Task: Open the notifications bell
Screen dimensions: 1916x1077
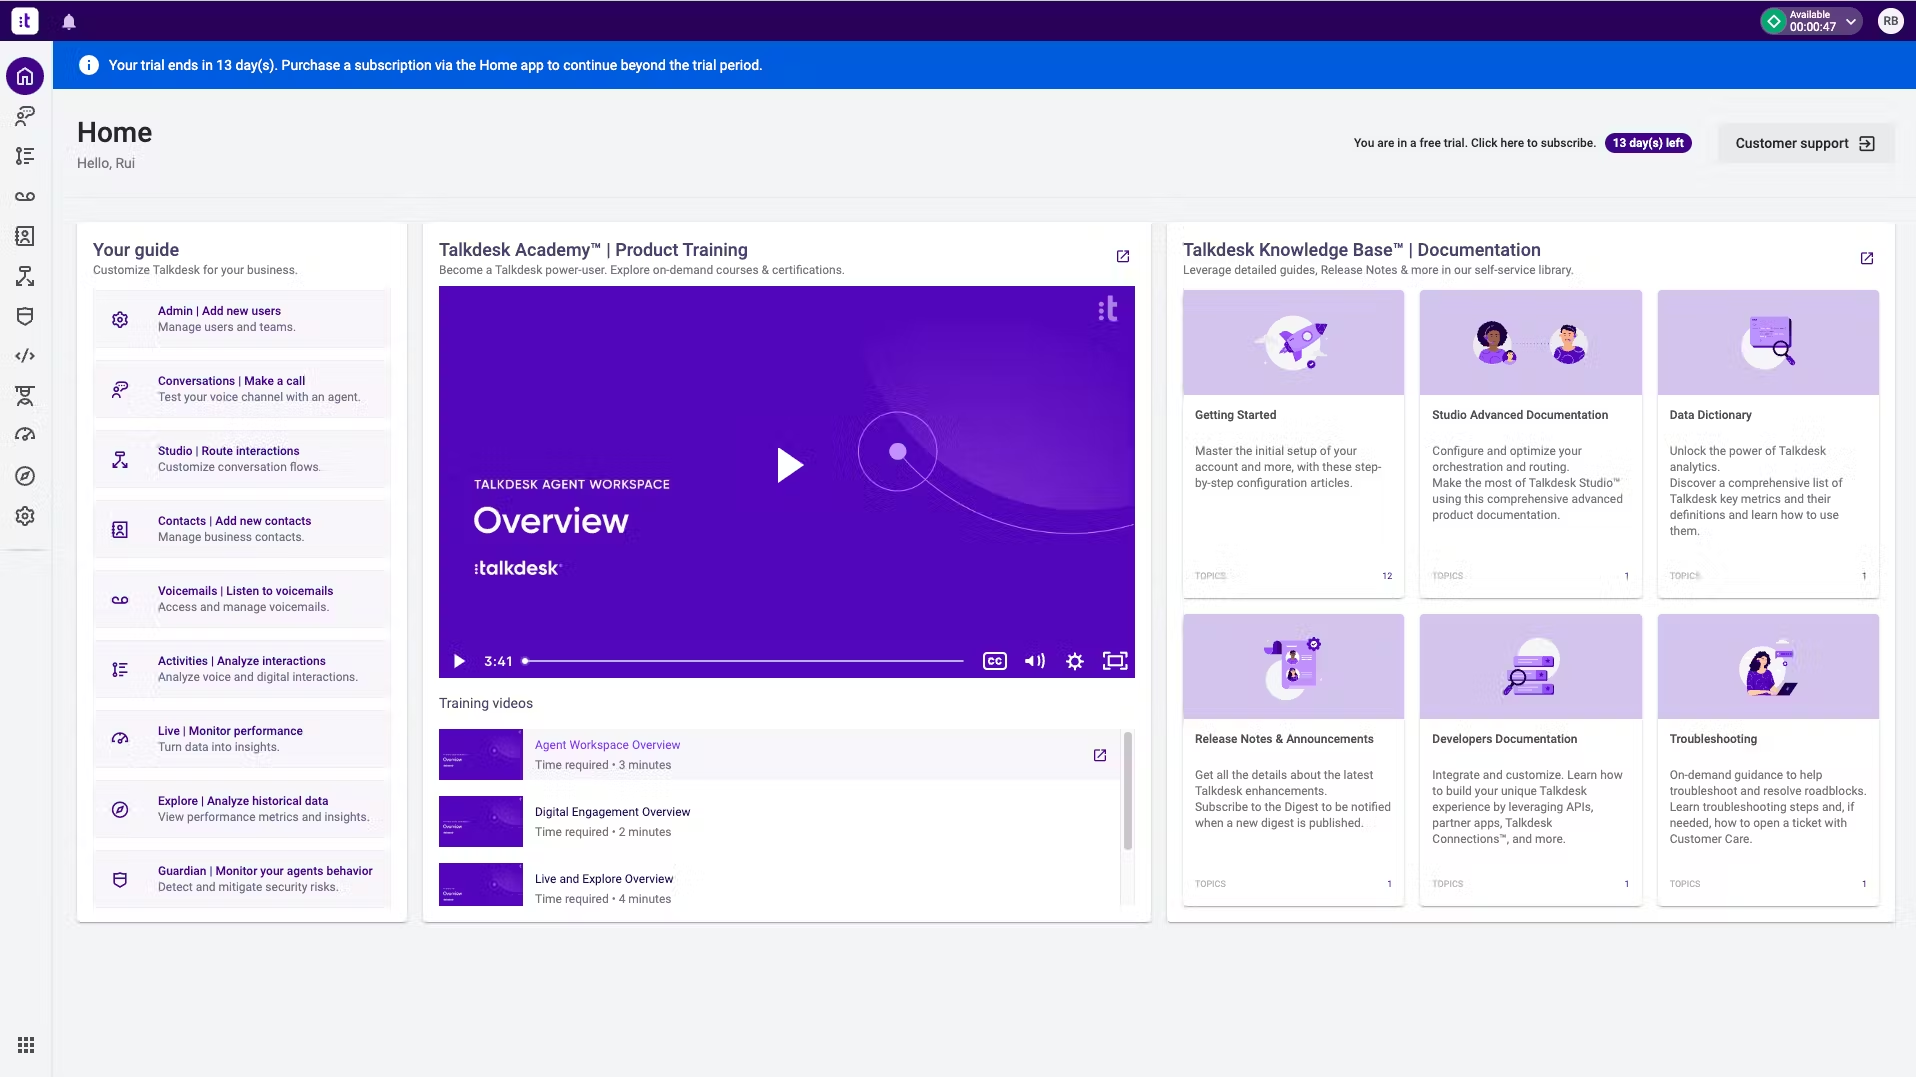Action: (x=69, y=21)
